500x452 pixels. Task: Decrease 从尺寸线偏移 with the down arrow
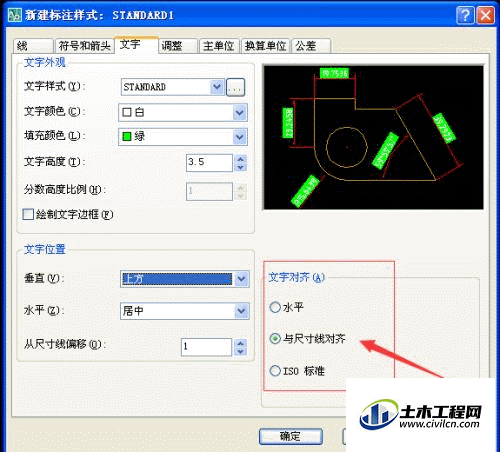(x=241, y=351)
